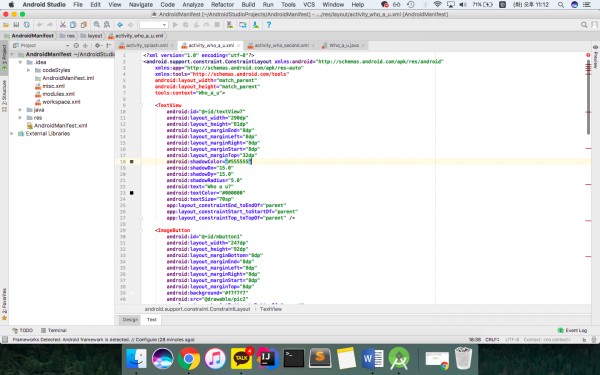
Task: Click the Project panel settings gear icon
Action: (97, 45)
